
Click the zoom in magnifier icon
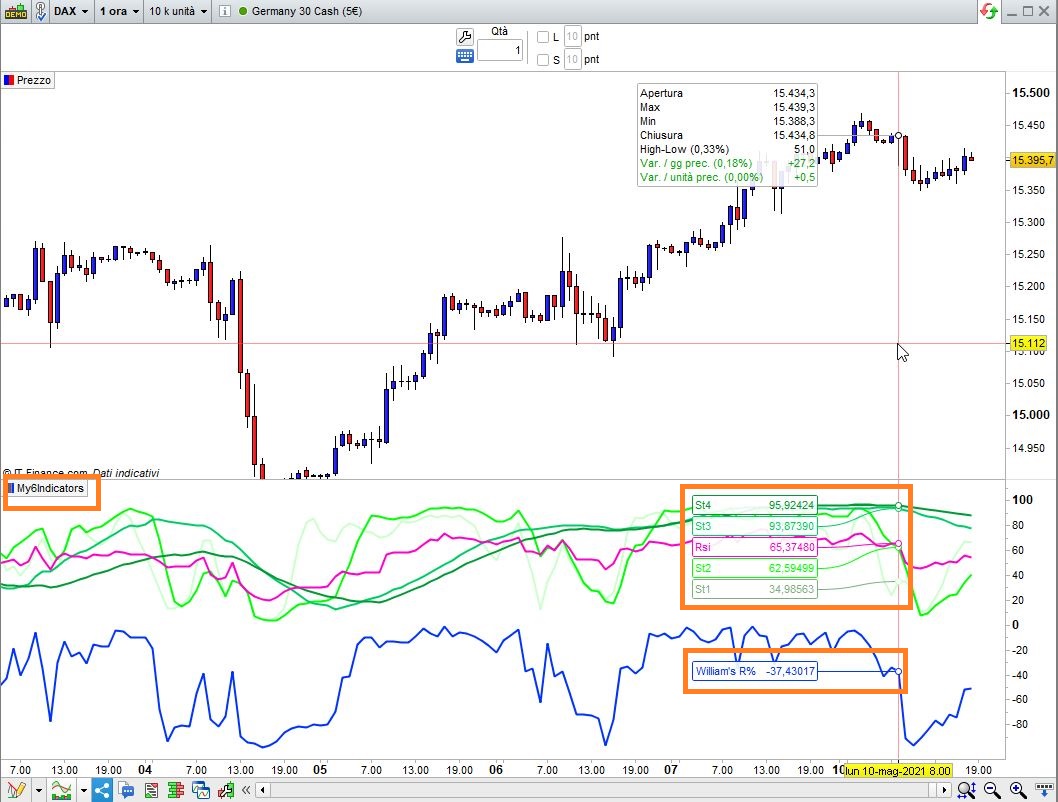tap(1018, 790)
